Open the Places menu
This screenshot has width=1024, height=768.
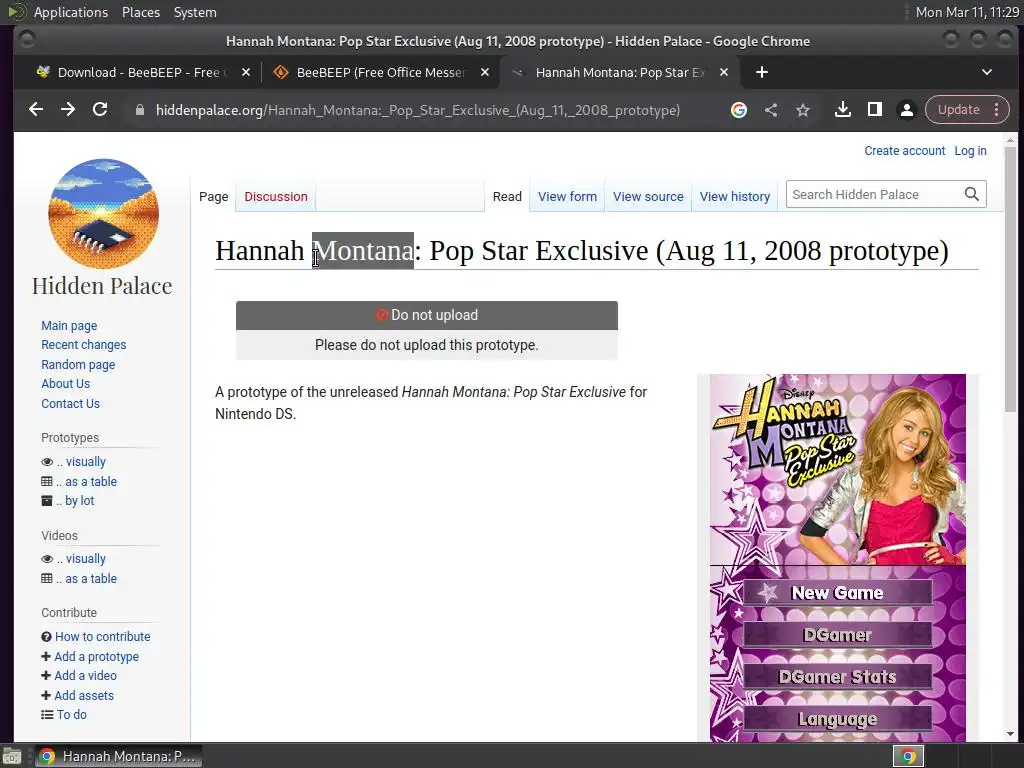pos(140,12)
